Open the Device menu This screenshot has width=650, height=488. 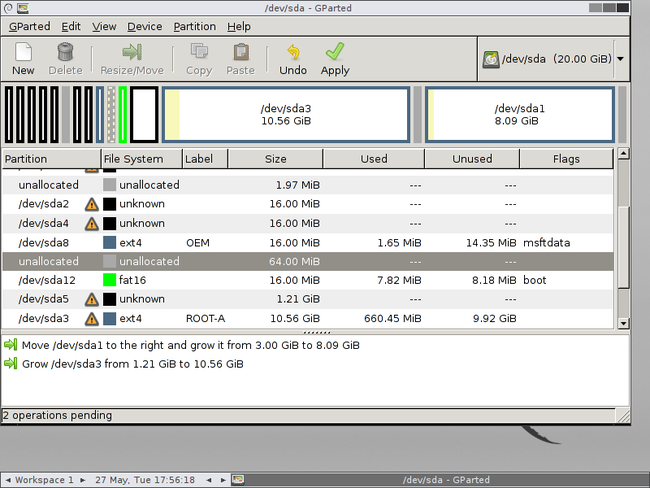point(144,27)
